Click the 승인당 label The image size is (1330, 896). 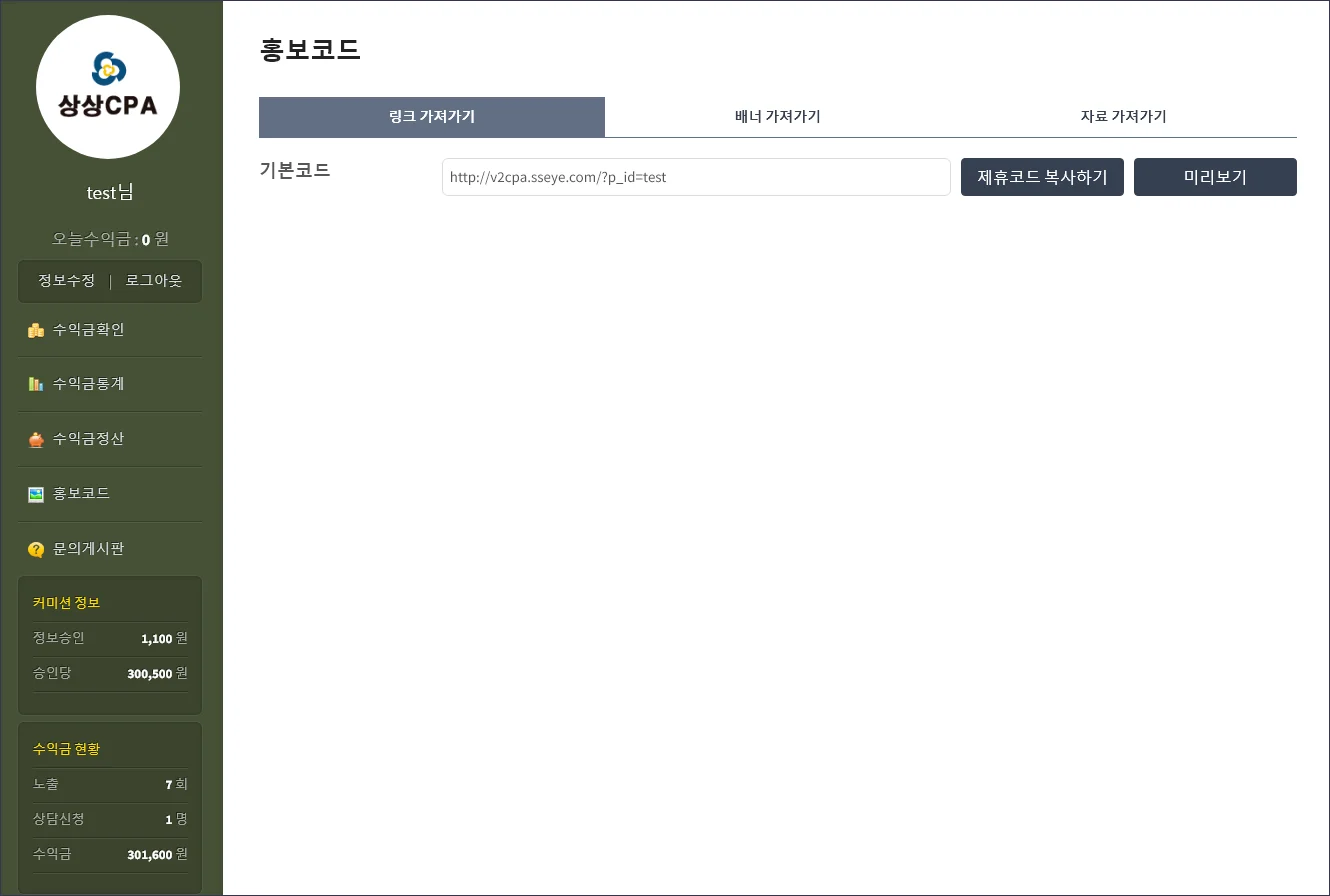point(52,673)
